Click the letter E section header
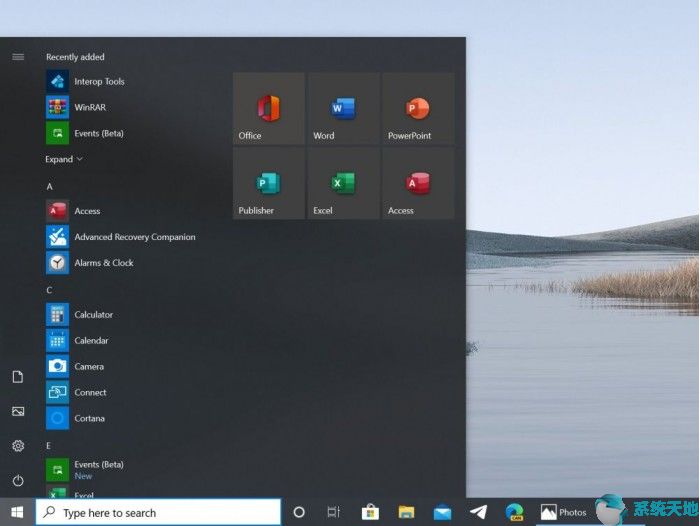Screen dimensions: 700x526 [x=48, y=446]
